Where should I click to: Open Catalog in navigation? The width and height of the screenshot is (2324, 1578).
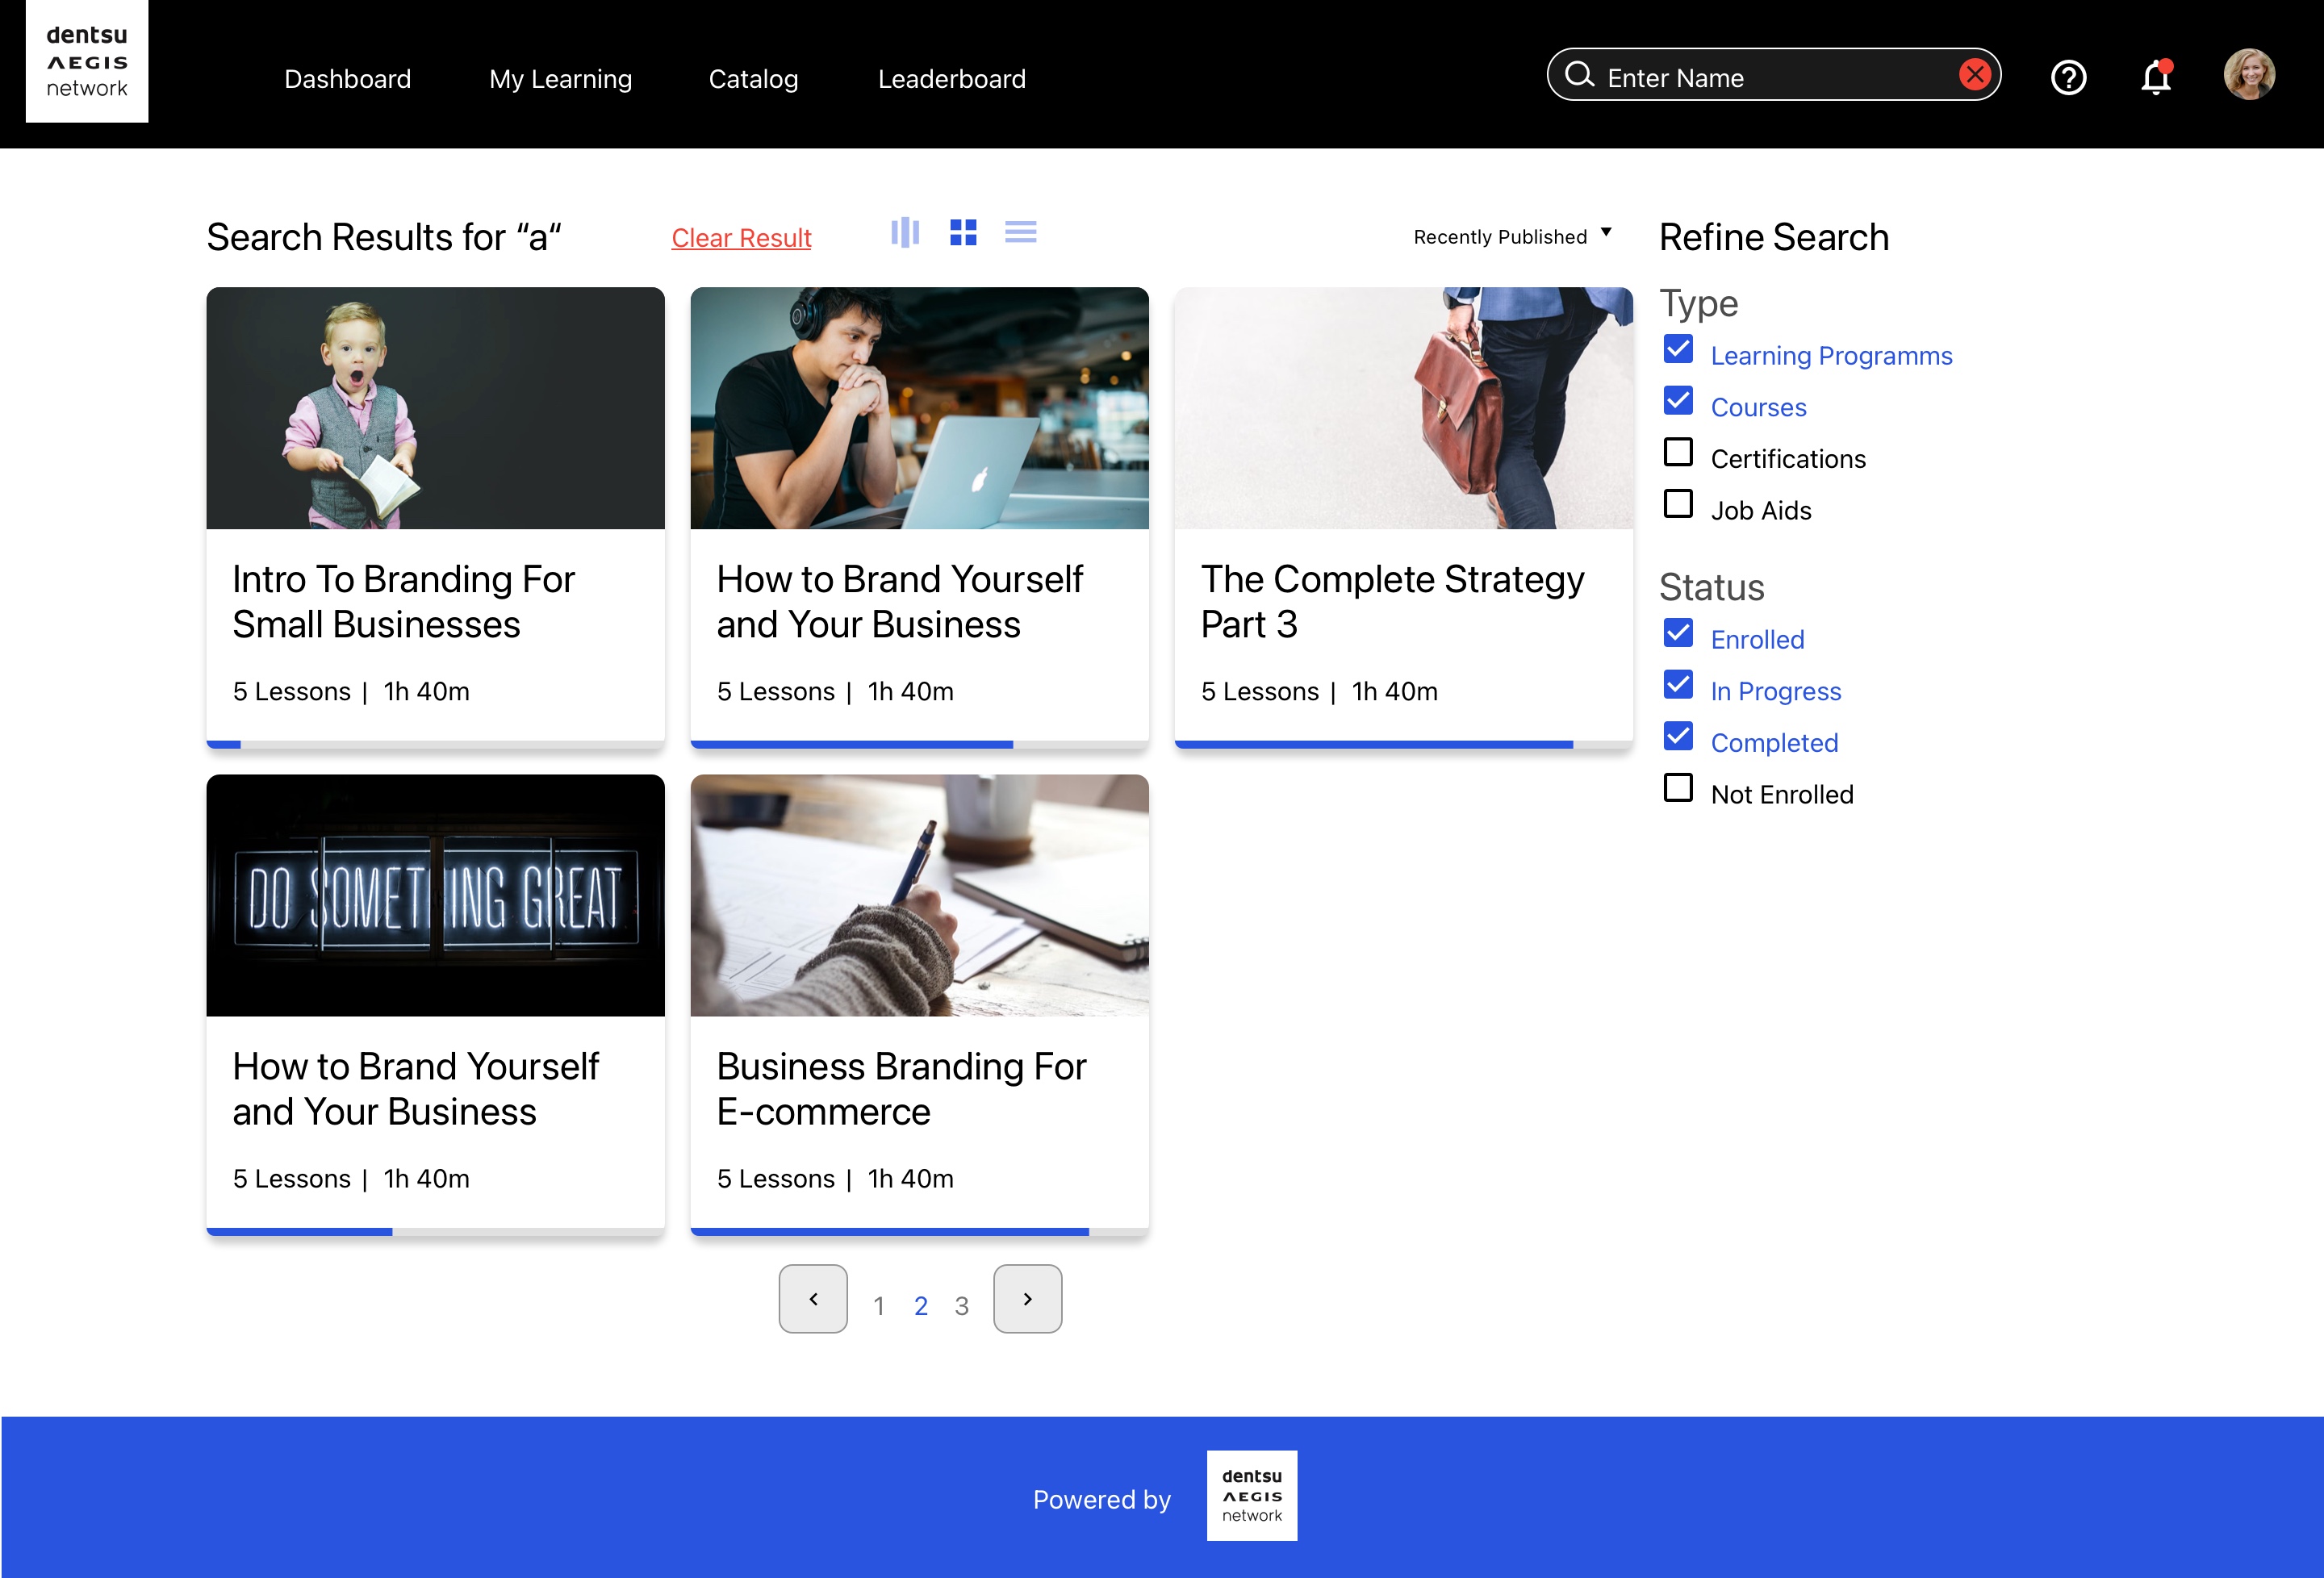[753, 79]
